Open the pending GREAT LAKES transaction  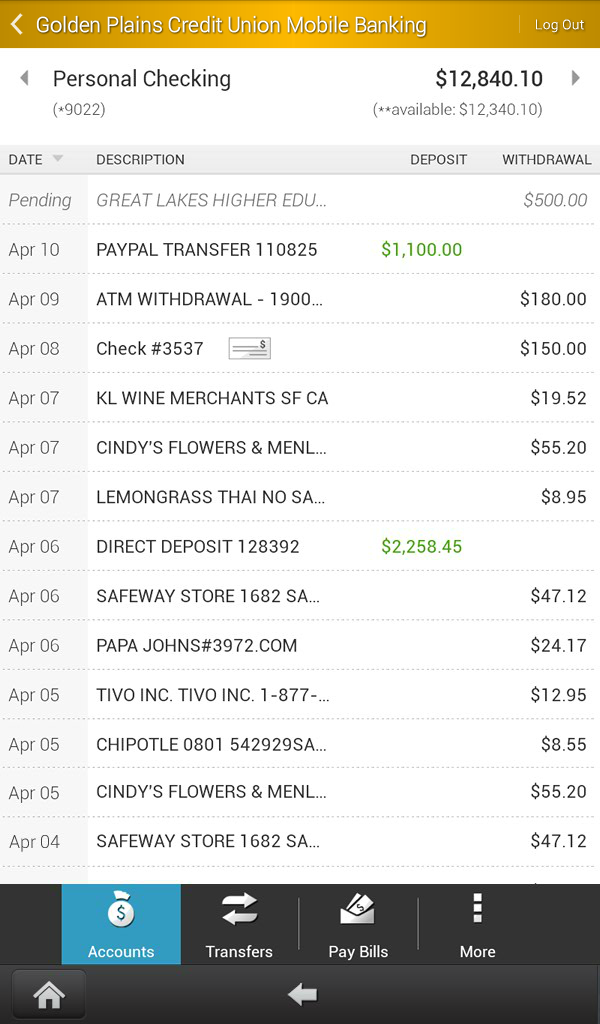tap(300, 200)
